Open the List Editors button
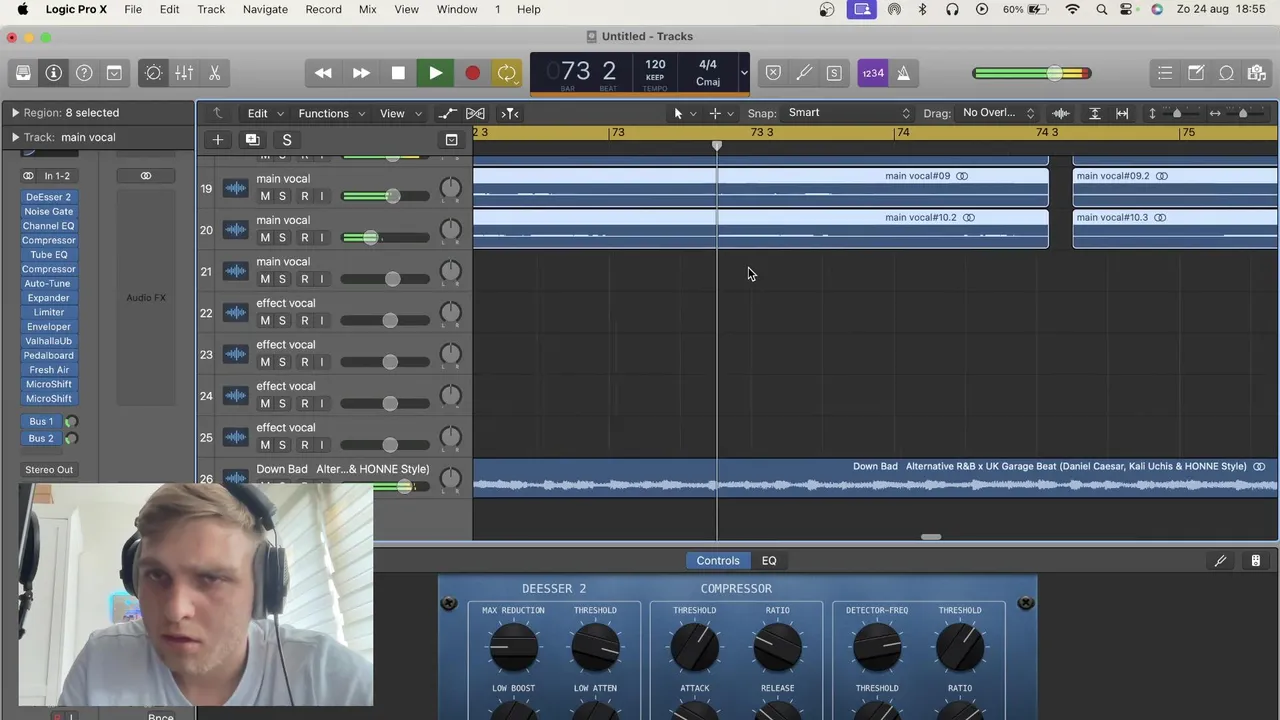Image resolution: width=1280 pixels, height=720 pixels. click(x=1165, y=73)
